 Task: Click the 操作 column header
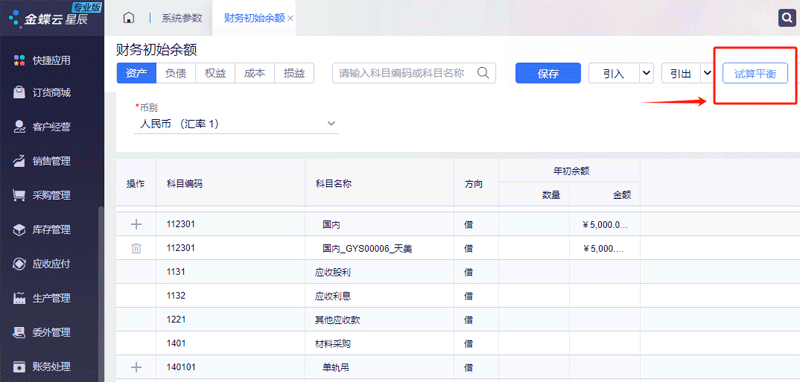tap(136, 184)
